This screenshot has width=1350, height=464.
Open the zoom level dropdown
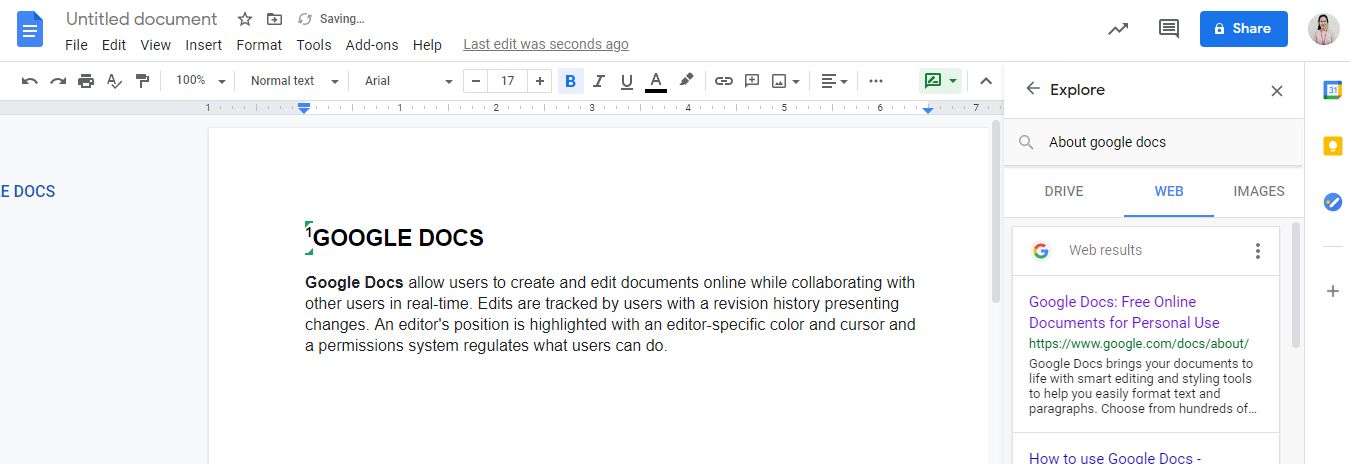pos(200,81)
